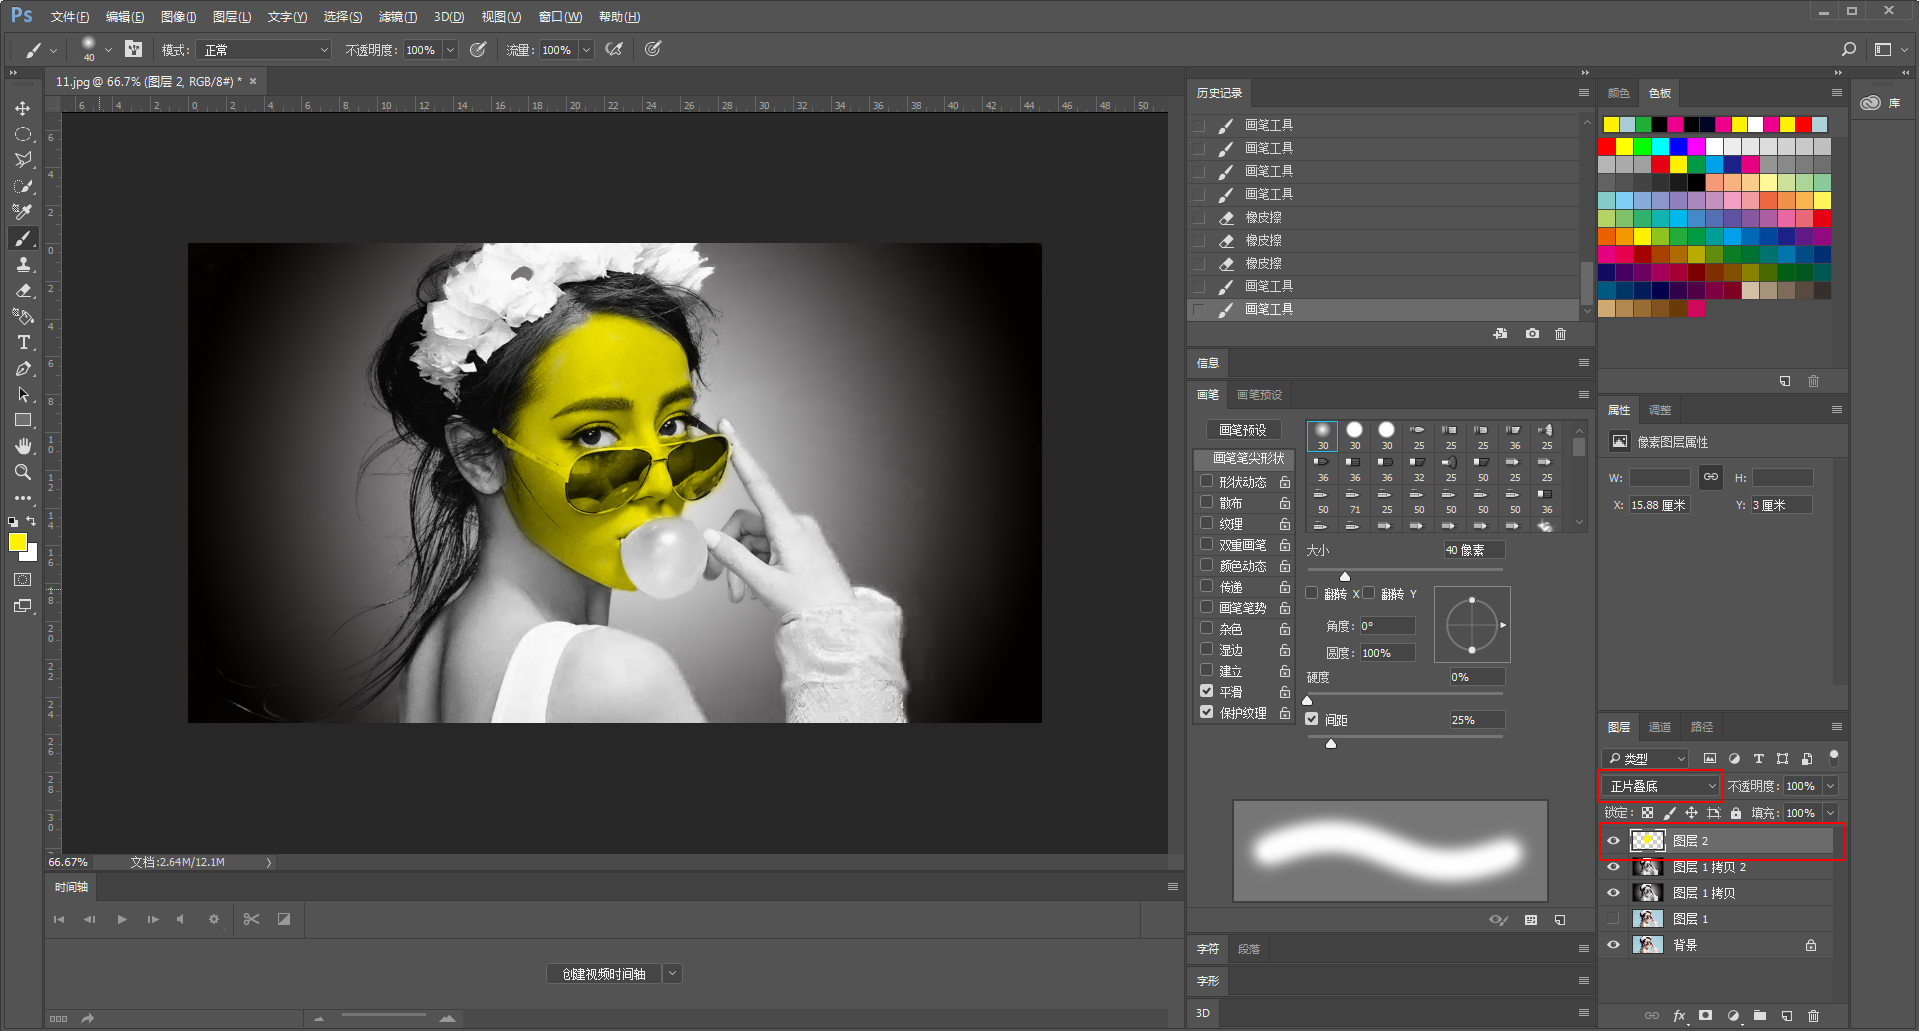1919x1031 pixels.
Task: Adjust brush 间距 slider handle
Action: click(x=1331, y=743)
